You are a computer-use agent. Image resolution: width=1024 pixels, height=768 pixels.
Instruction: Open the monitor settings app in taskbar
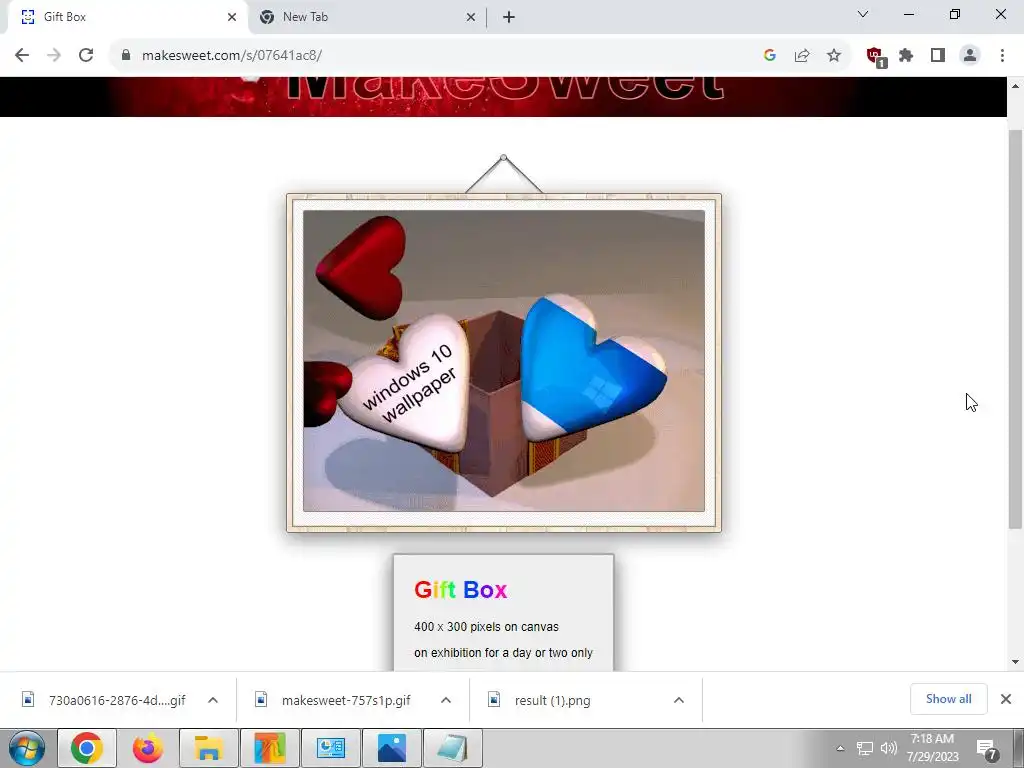tap(331, 748)
